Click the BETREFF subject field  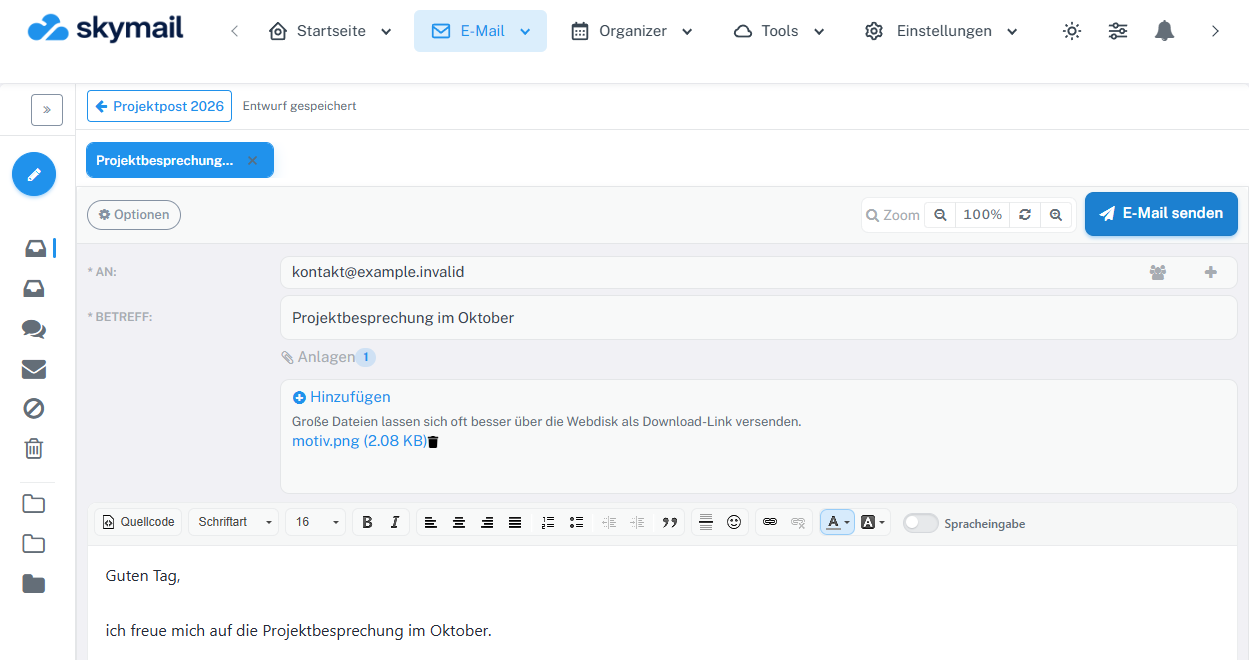(759, 318)
